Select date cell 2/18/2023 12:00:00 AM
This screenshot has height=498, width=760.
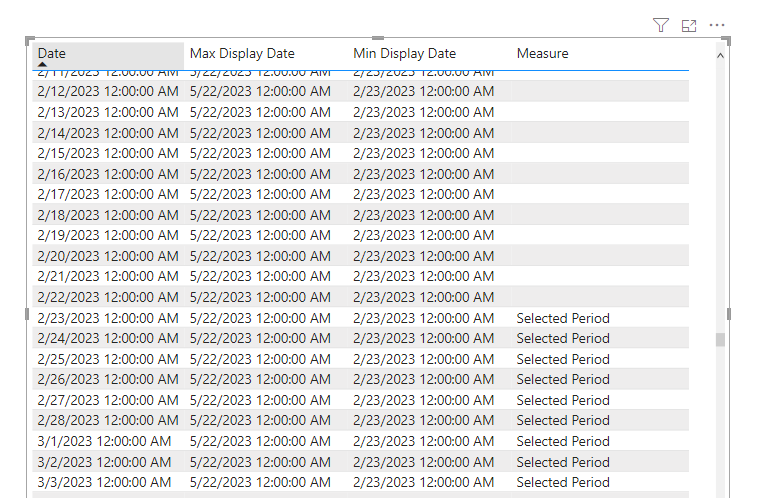(x=108, y=215)
